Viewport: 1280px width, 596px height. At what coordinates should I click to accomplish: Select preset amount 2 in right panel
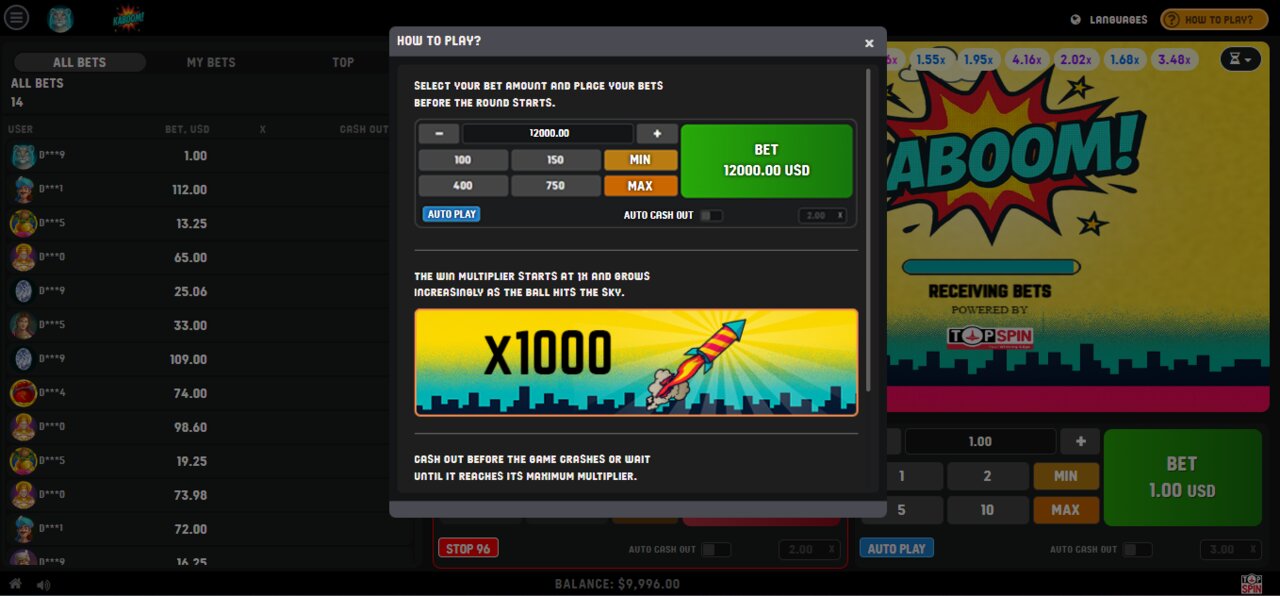click(987, 476)
